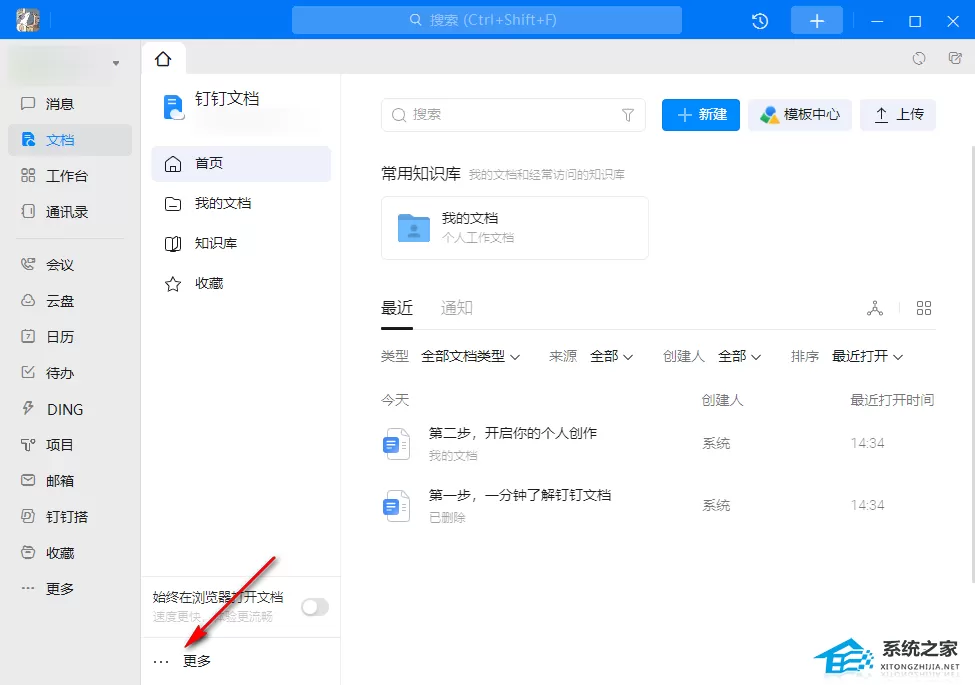Open document in new window icon
The width and height of the screenshot is (975, 685).
click(x=955, y=58)
